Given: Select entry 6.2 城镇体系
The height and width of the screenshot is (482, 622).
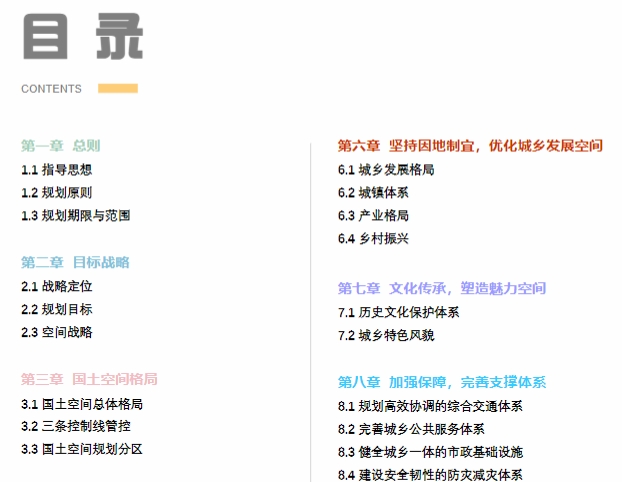Looking at the screenshot, I should click(373, 193).
